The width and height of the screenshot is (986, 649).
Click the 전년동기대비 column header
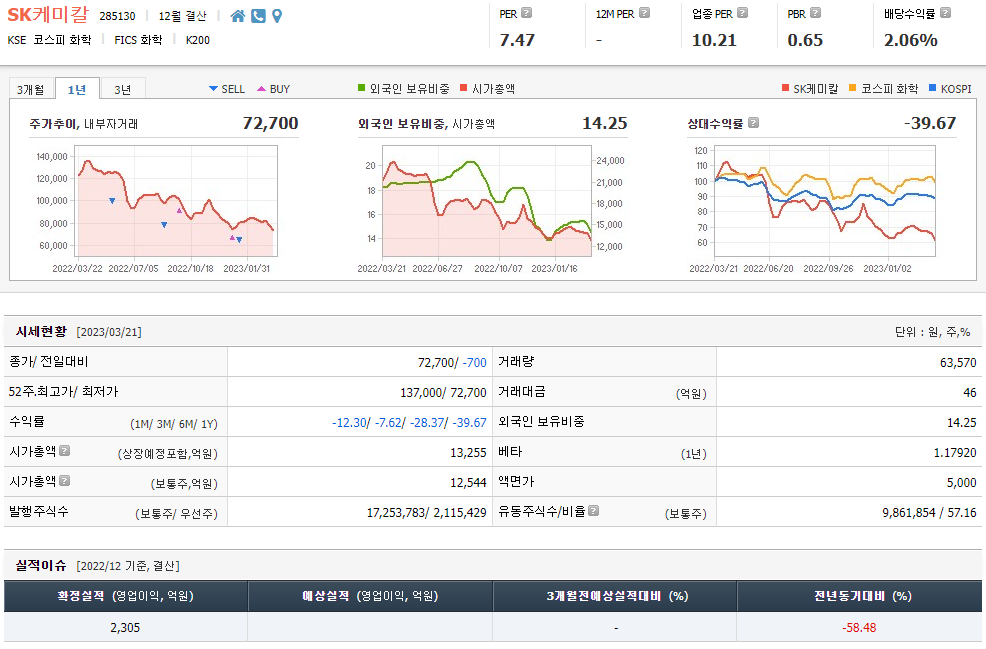[x=860, y=596]
